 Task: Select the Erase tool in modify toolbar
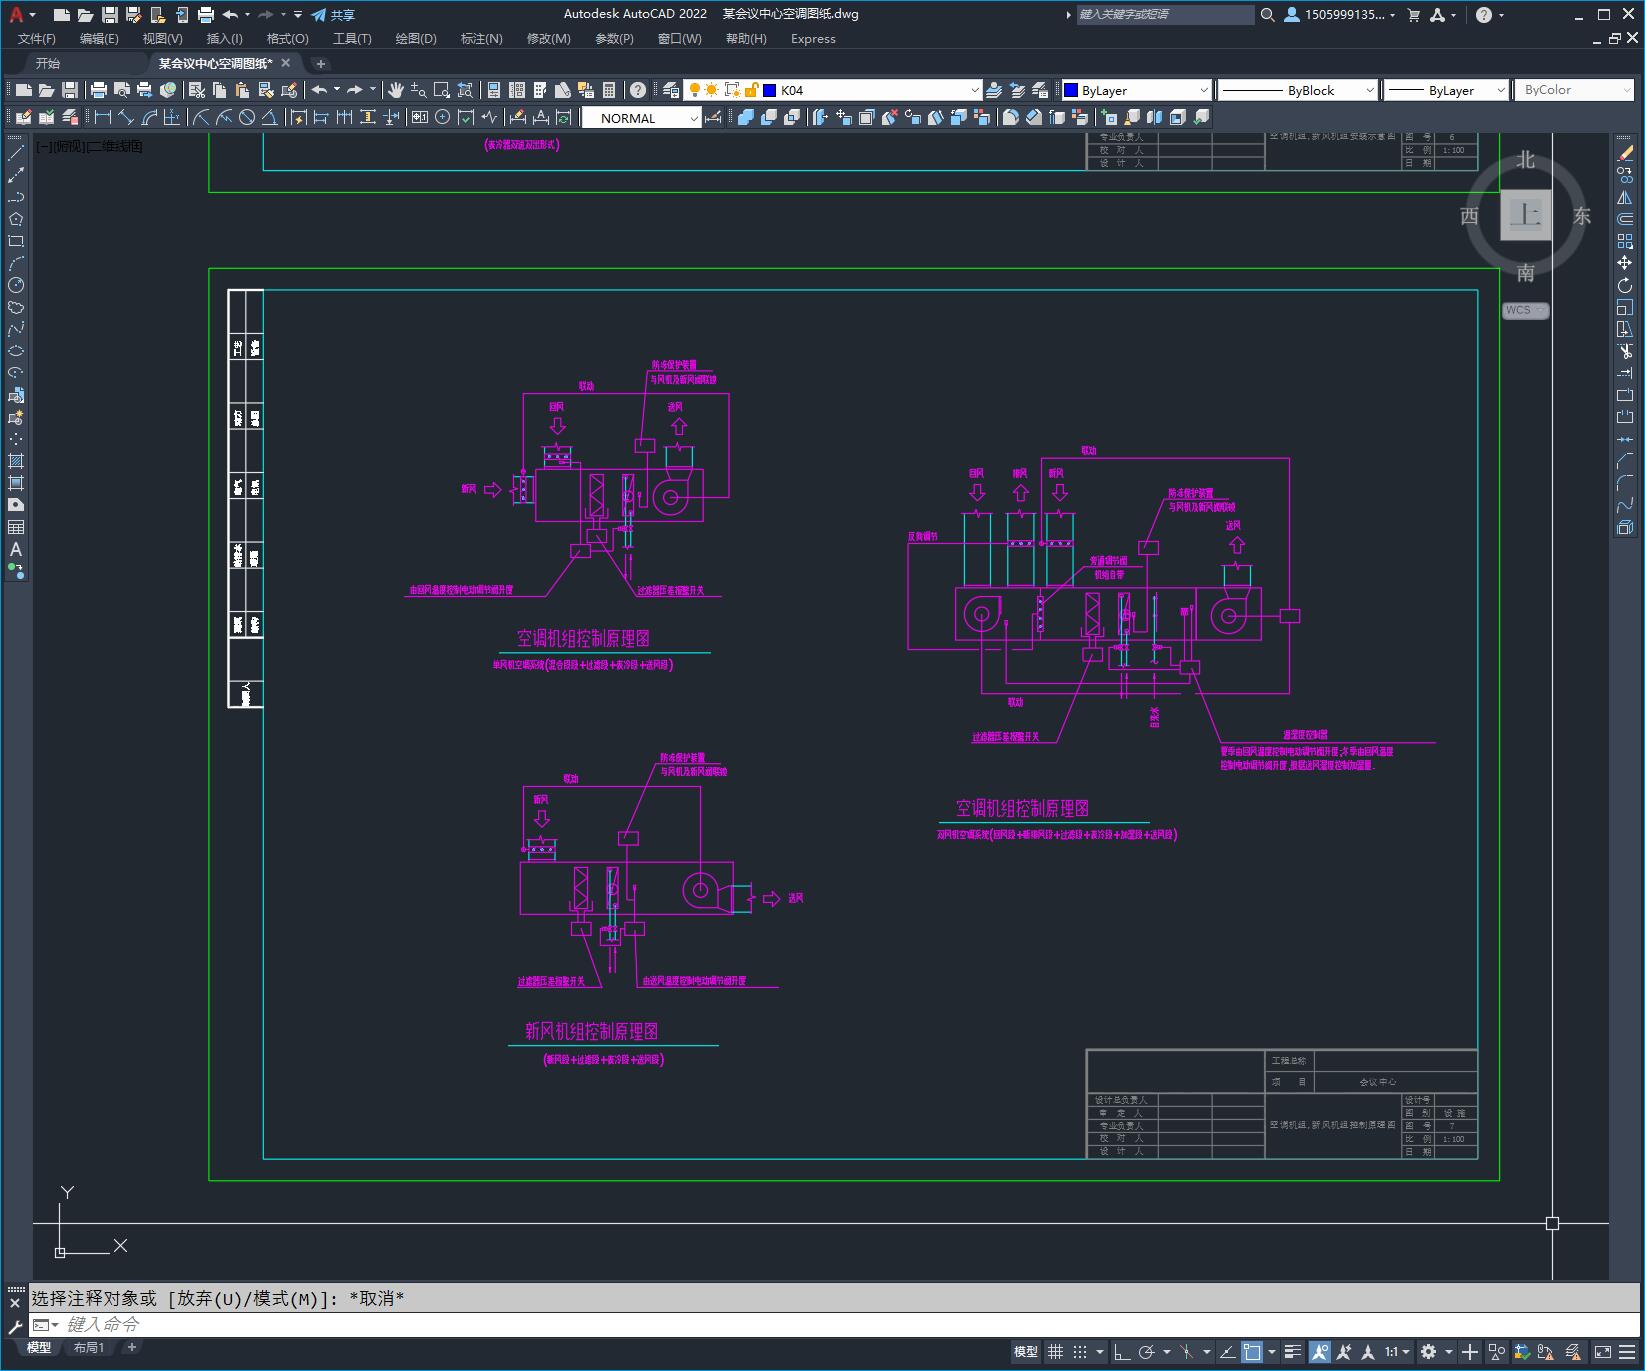[1625, 153]
